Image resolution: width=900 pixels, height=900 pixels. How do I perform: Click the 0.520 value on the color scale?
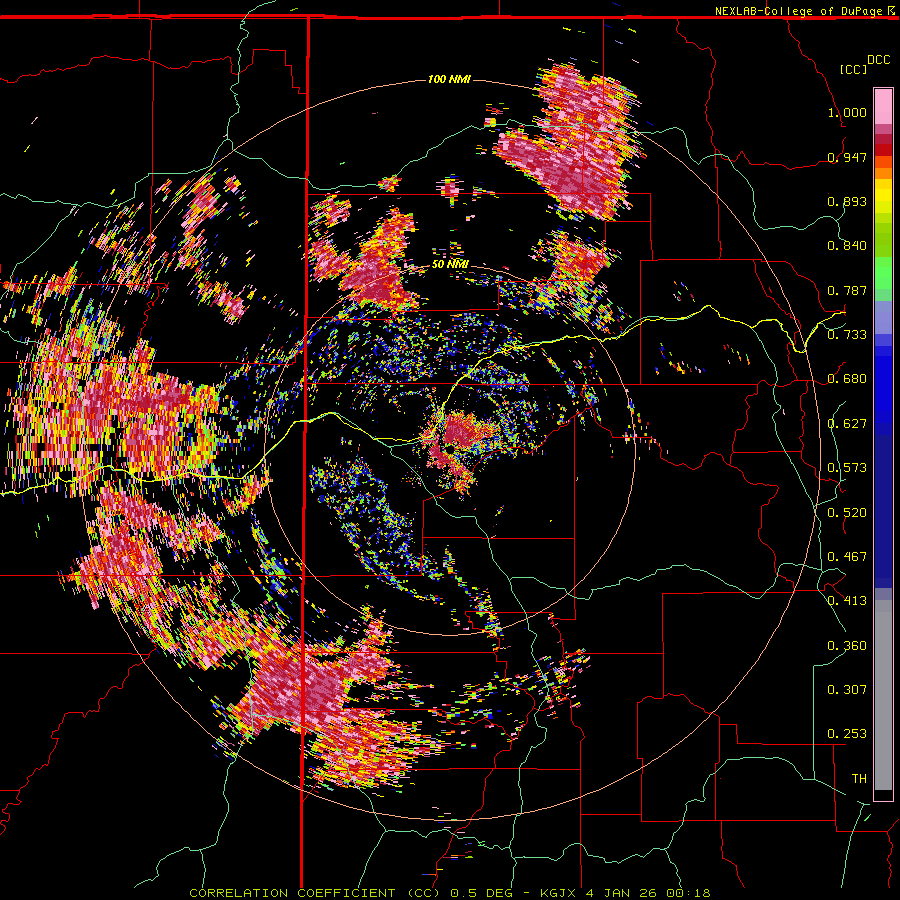point(847,512)
